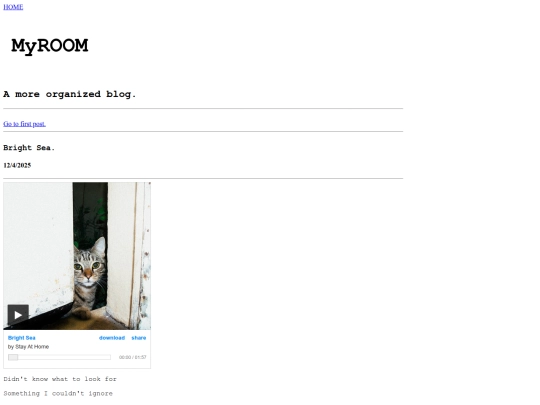Click the divider line below the post date
540x405 pixels.
(x=203, y=178)
